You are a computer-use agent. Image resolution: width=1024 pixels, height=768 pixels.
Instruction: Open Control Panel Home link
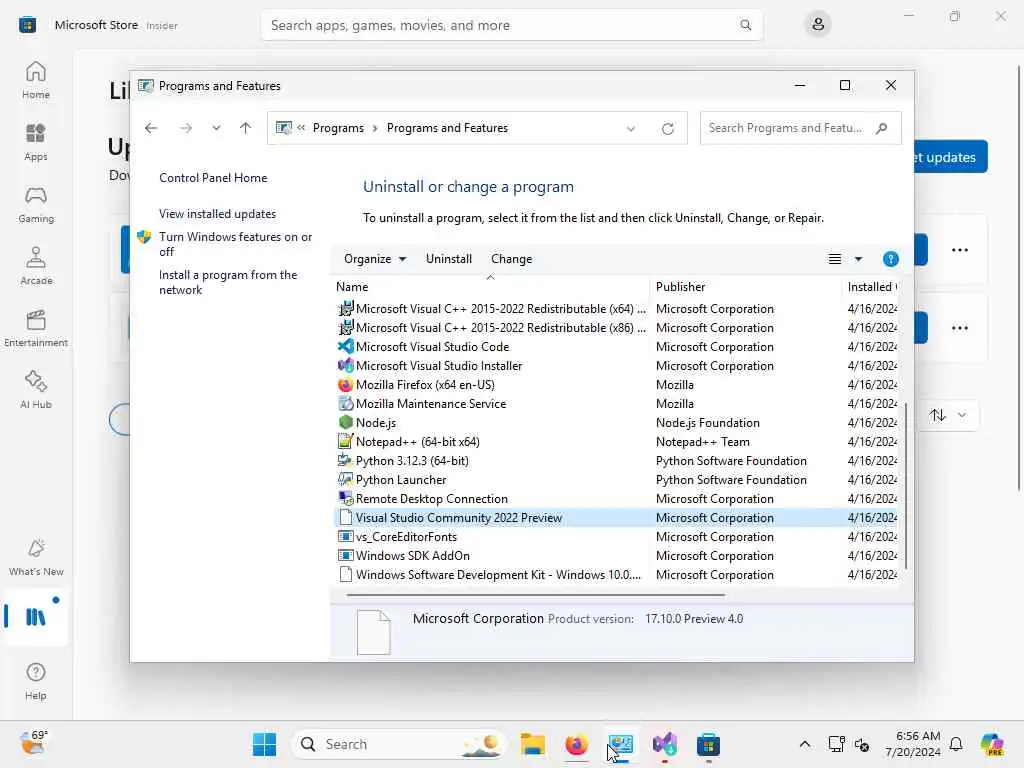point(213,178)
